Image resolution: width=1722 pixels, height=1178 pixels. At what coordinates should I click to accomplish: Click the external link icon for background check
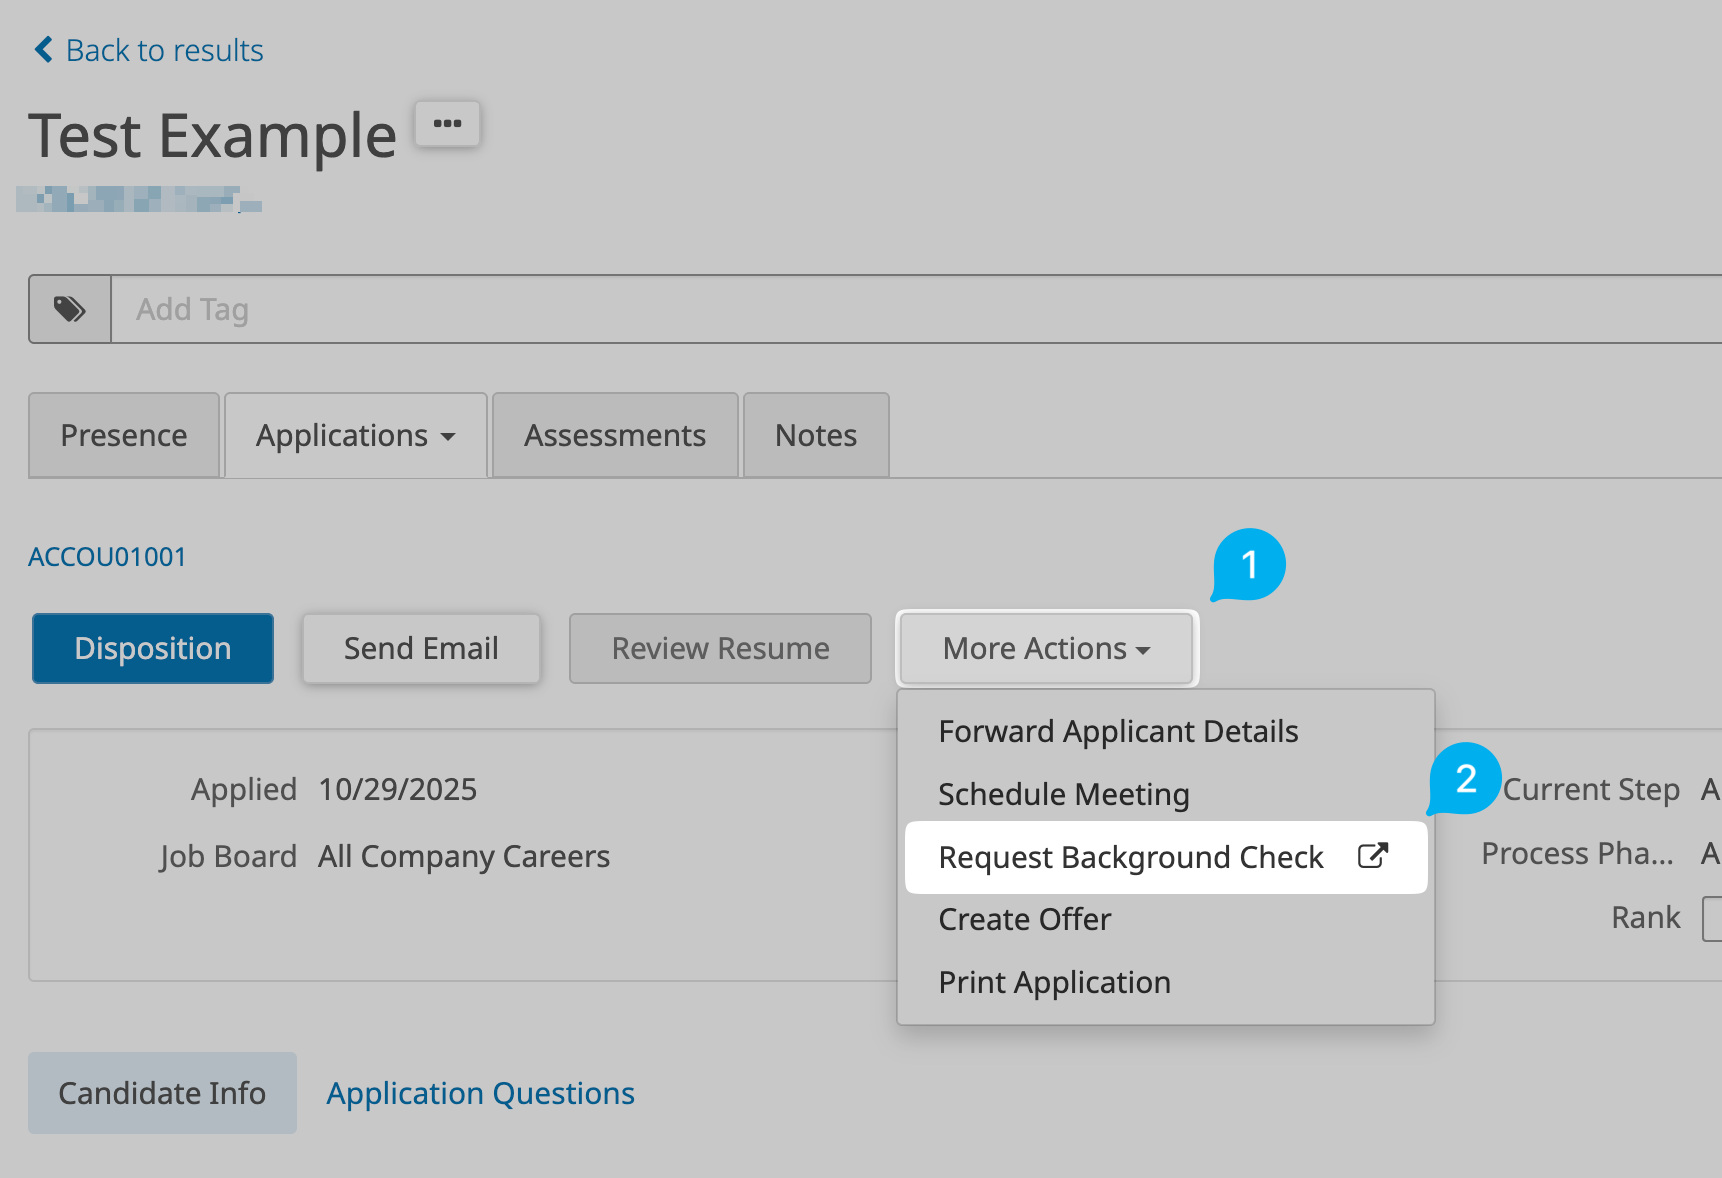(x=1372, y=856)
